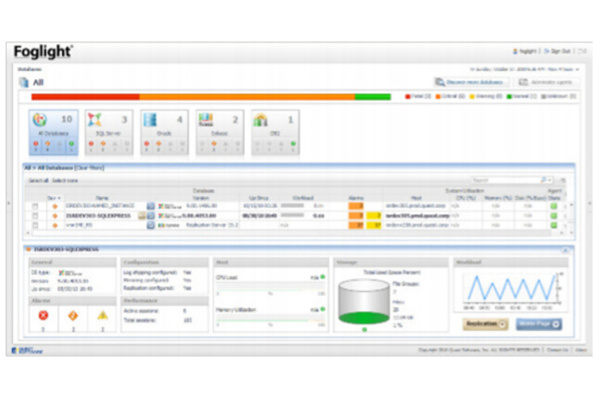Click the Contact Us footer link
The width and height of the screenshot is (600, 400).
point(558,350)
